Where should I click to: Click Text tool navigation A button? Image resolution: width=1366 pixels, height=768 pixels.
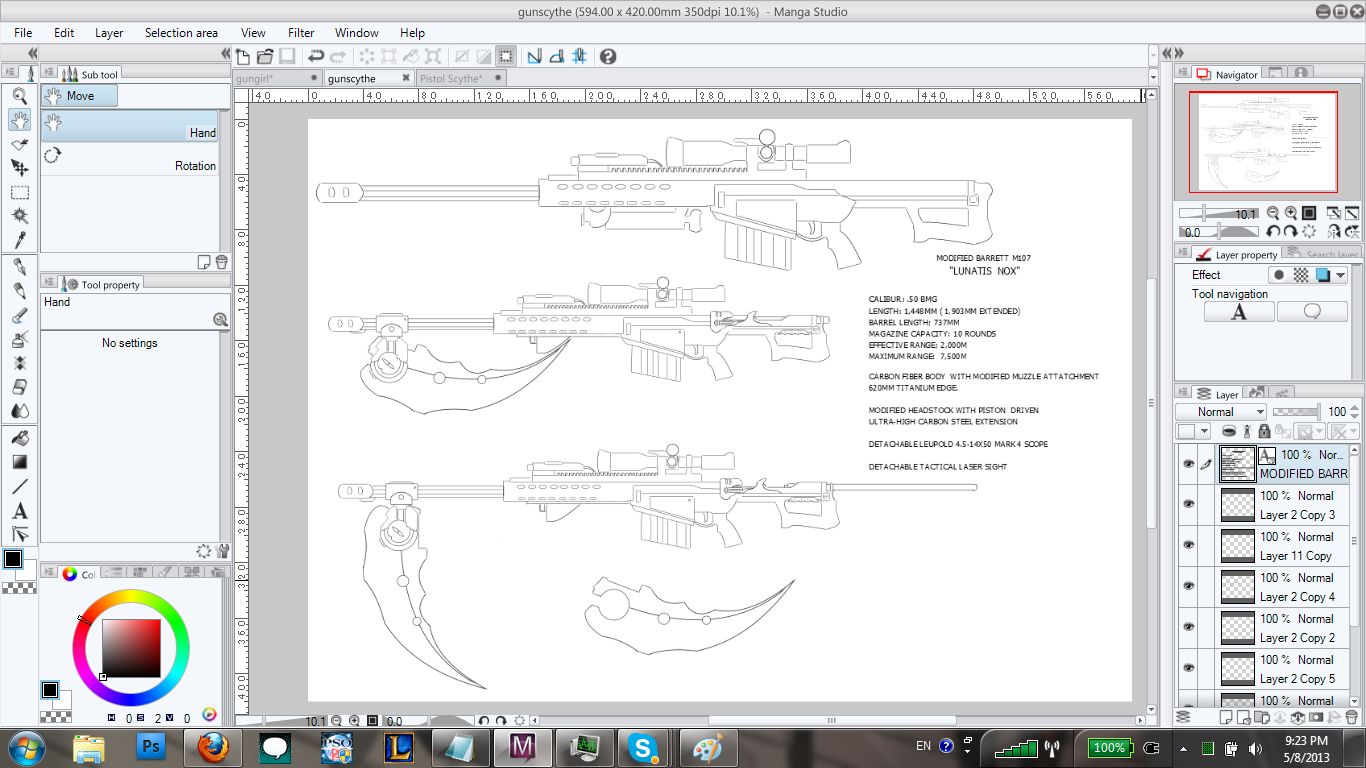(x=1239, y=311)
